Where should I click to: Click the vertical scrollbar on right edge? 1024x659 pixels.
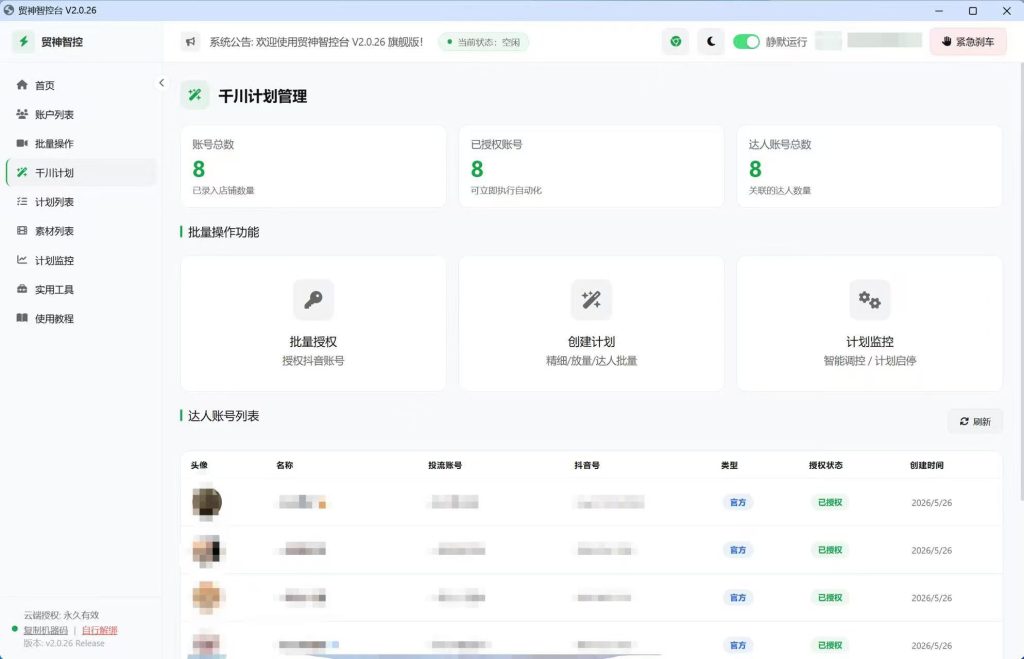point(1021,281)
